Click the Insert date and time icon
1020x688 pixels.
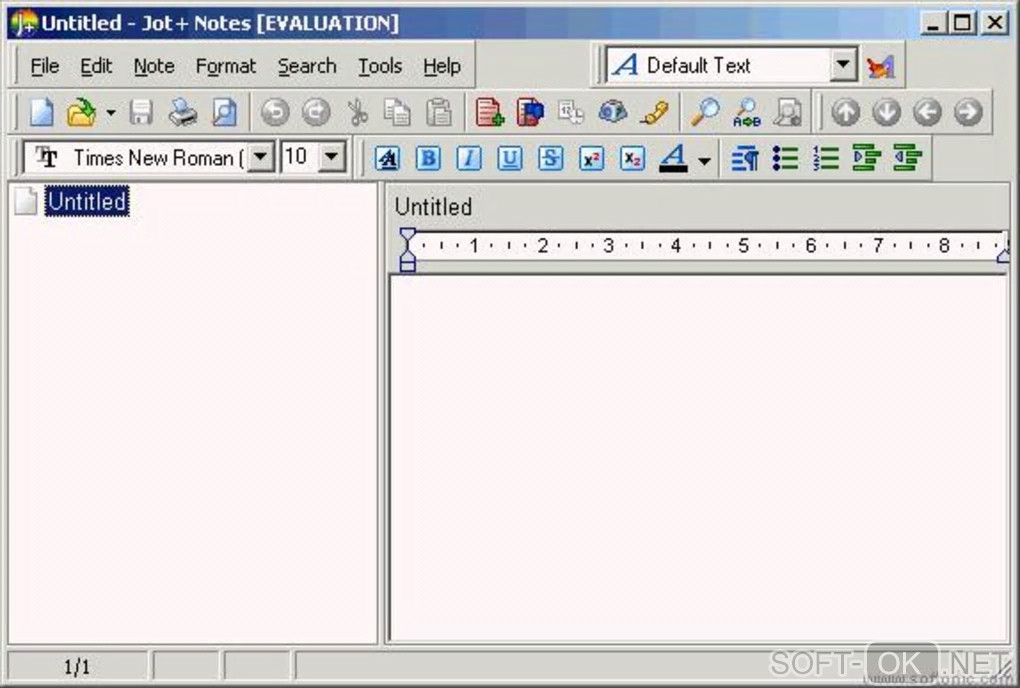(x=571, y=112)
